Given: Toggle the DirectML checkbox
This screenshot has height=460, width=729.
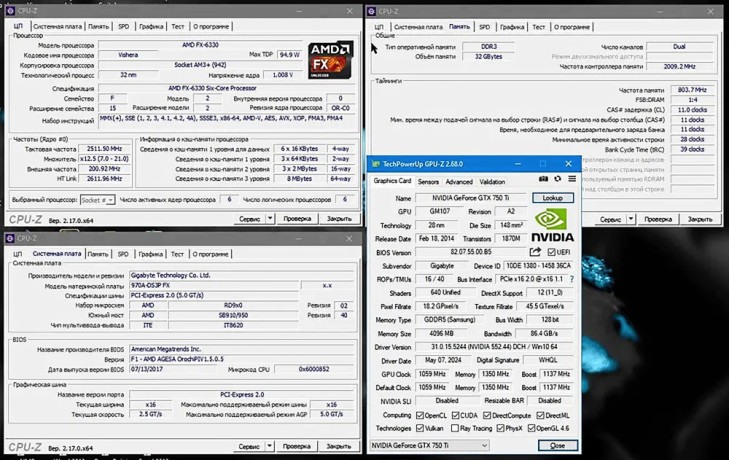Looking at the screenshot, I should 540,415.
